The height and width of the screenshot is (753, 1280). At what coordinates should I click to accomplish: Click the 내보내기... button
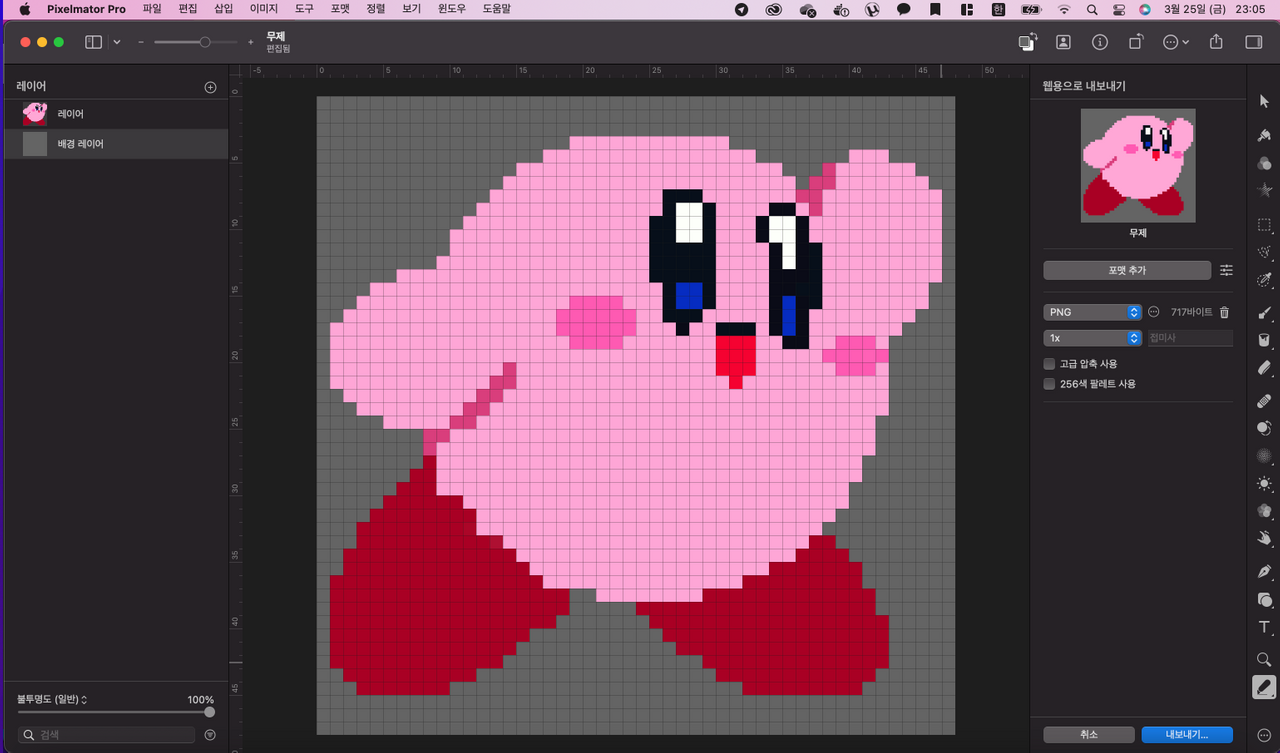coord(1187,734)
